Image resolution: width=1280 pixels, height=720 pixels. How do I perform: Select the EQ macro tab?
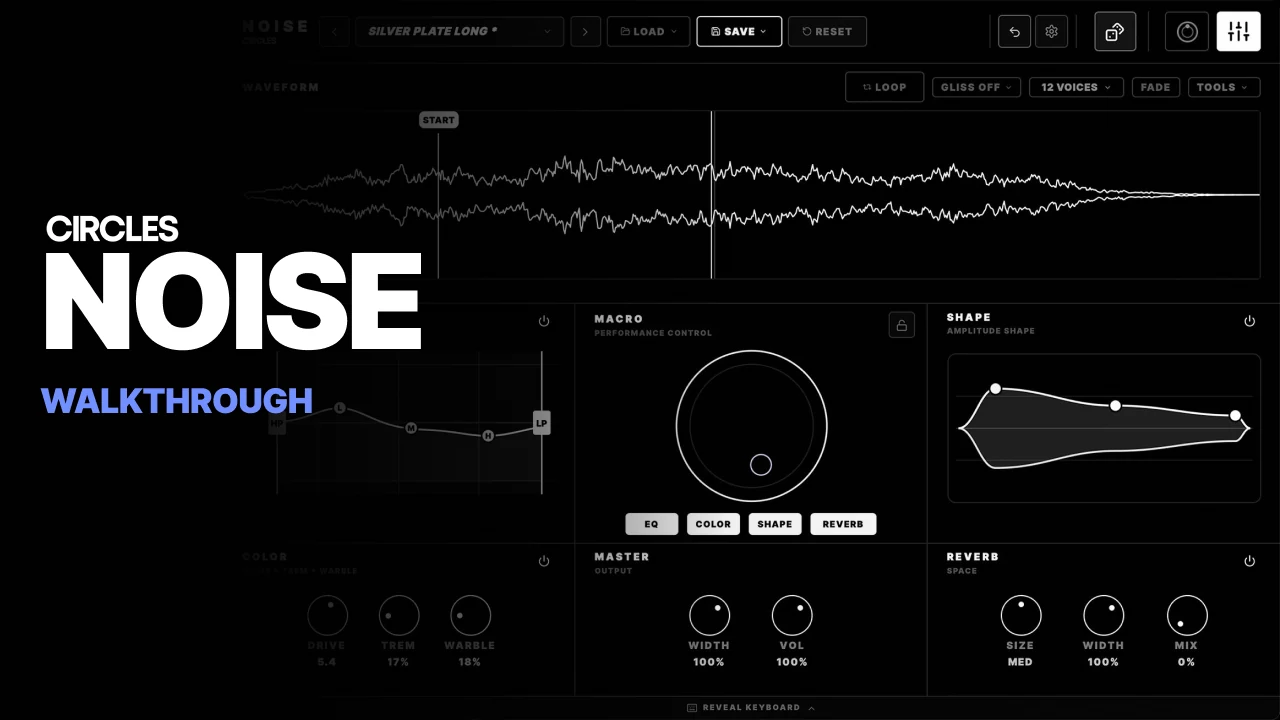click(652, 524)
